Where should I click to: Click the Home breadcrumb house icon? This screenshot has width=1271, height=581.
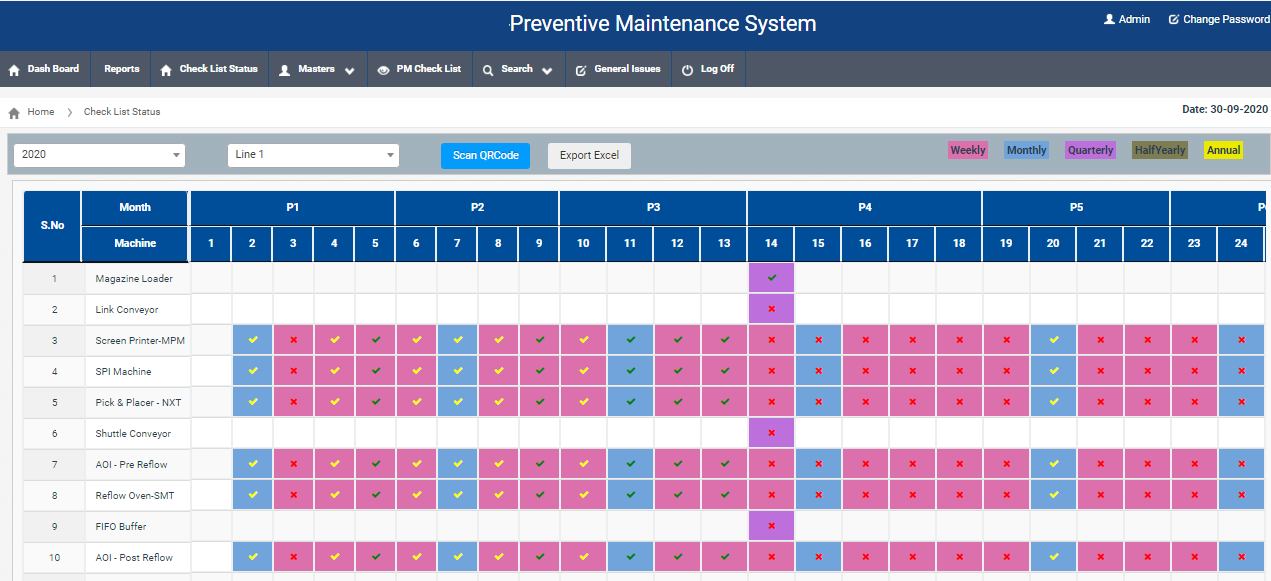coord(14,112)
